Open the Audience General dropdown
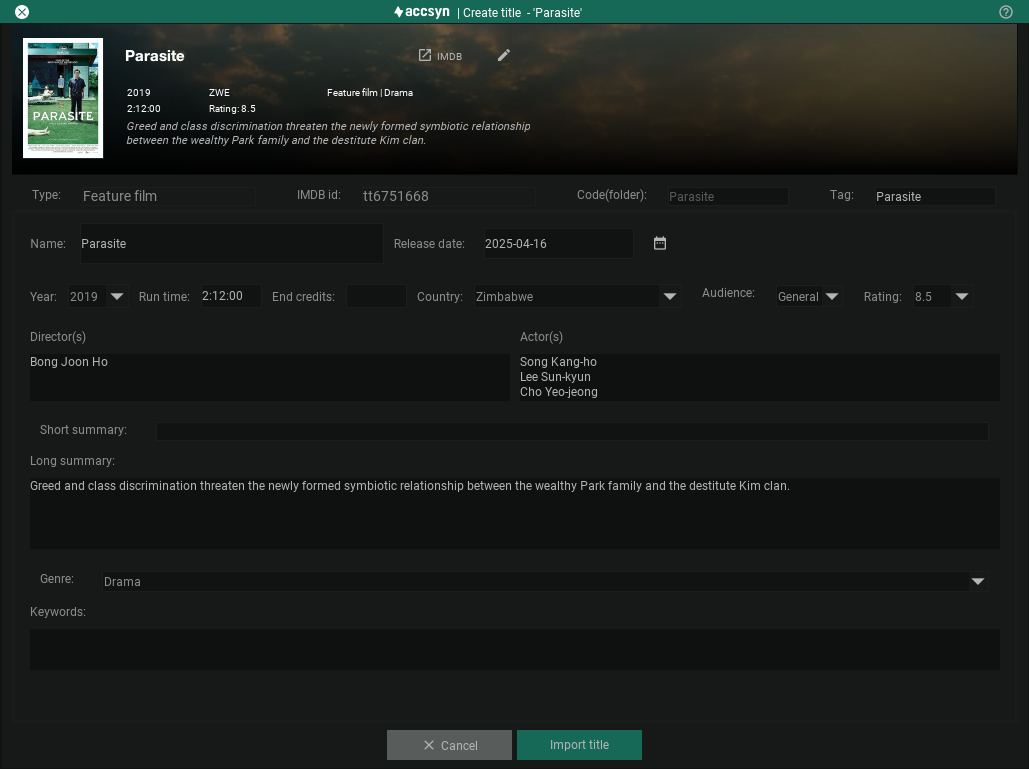 808,297
